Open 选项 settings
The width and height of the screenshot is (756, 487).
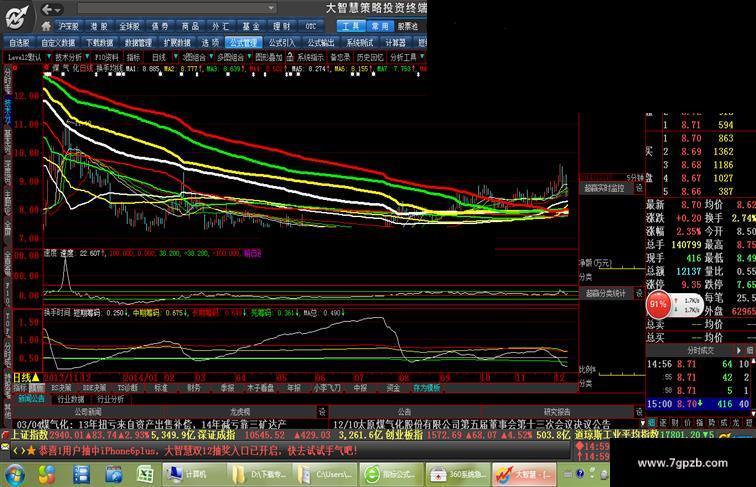click(x=210, y=43)
